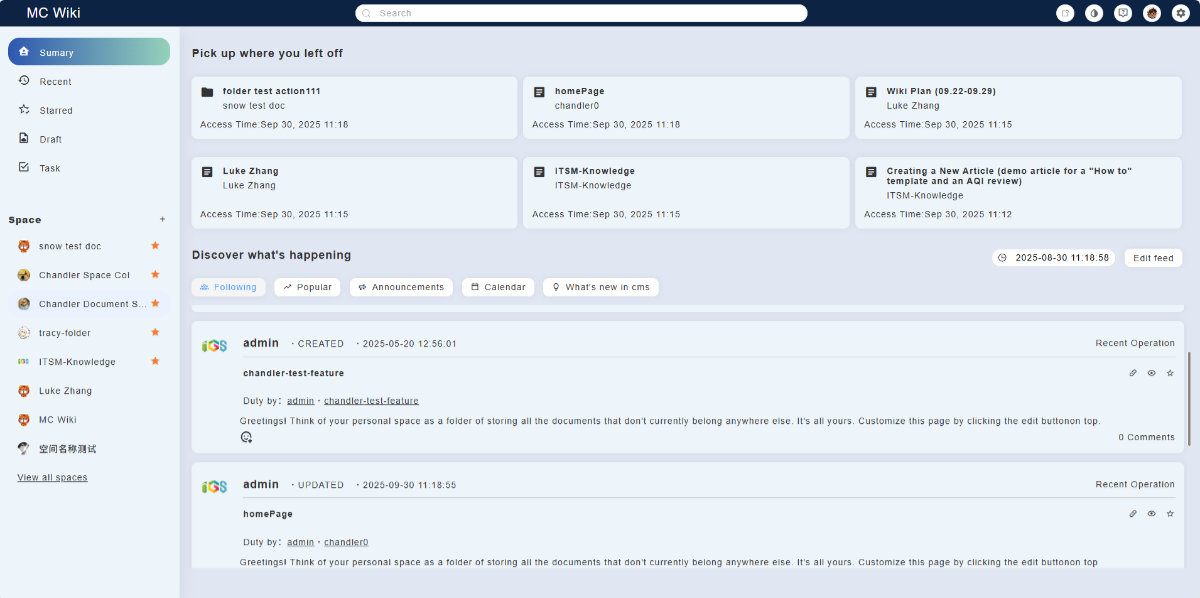Click the chandler0 duty link
1200x598 pixels.
click(x=346, y=542)
